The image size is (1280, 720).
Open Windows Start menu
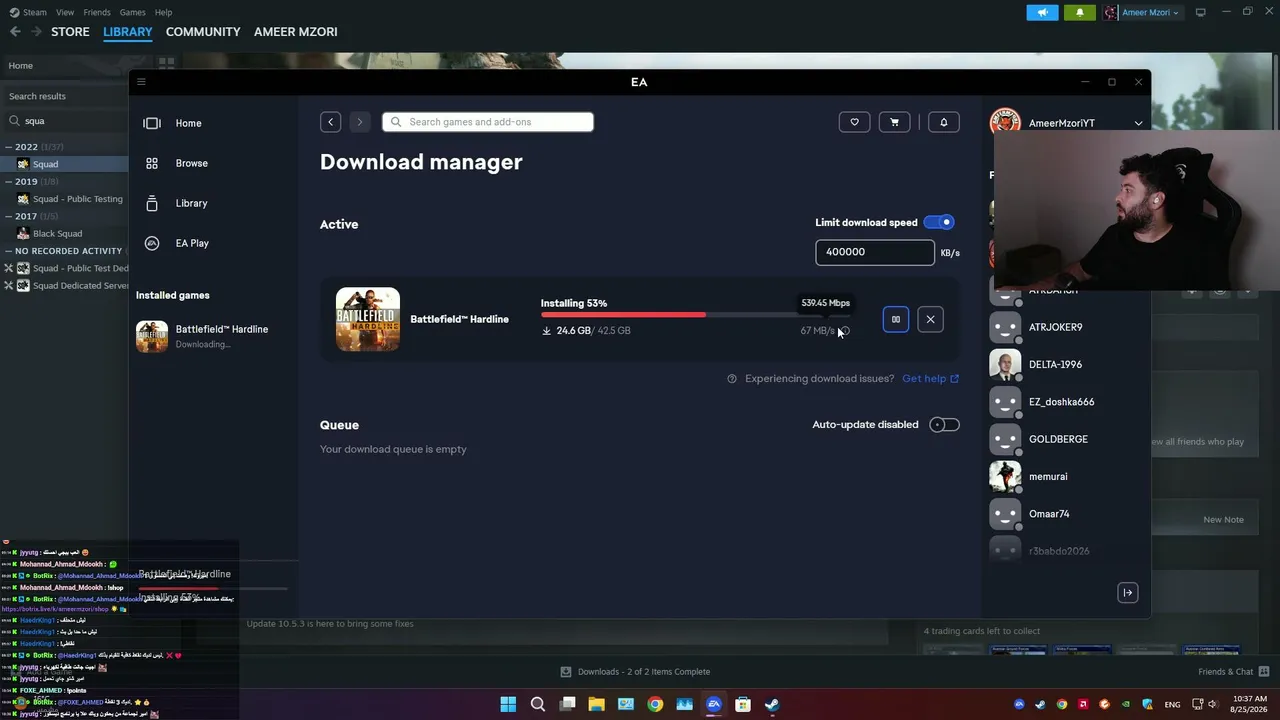click(x=508, y=704)
